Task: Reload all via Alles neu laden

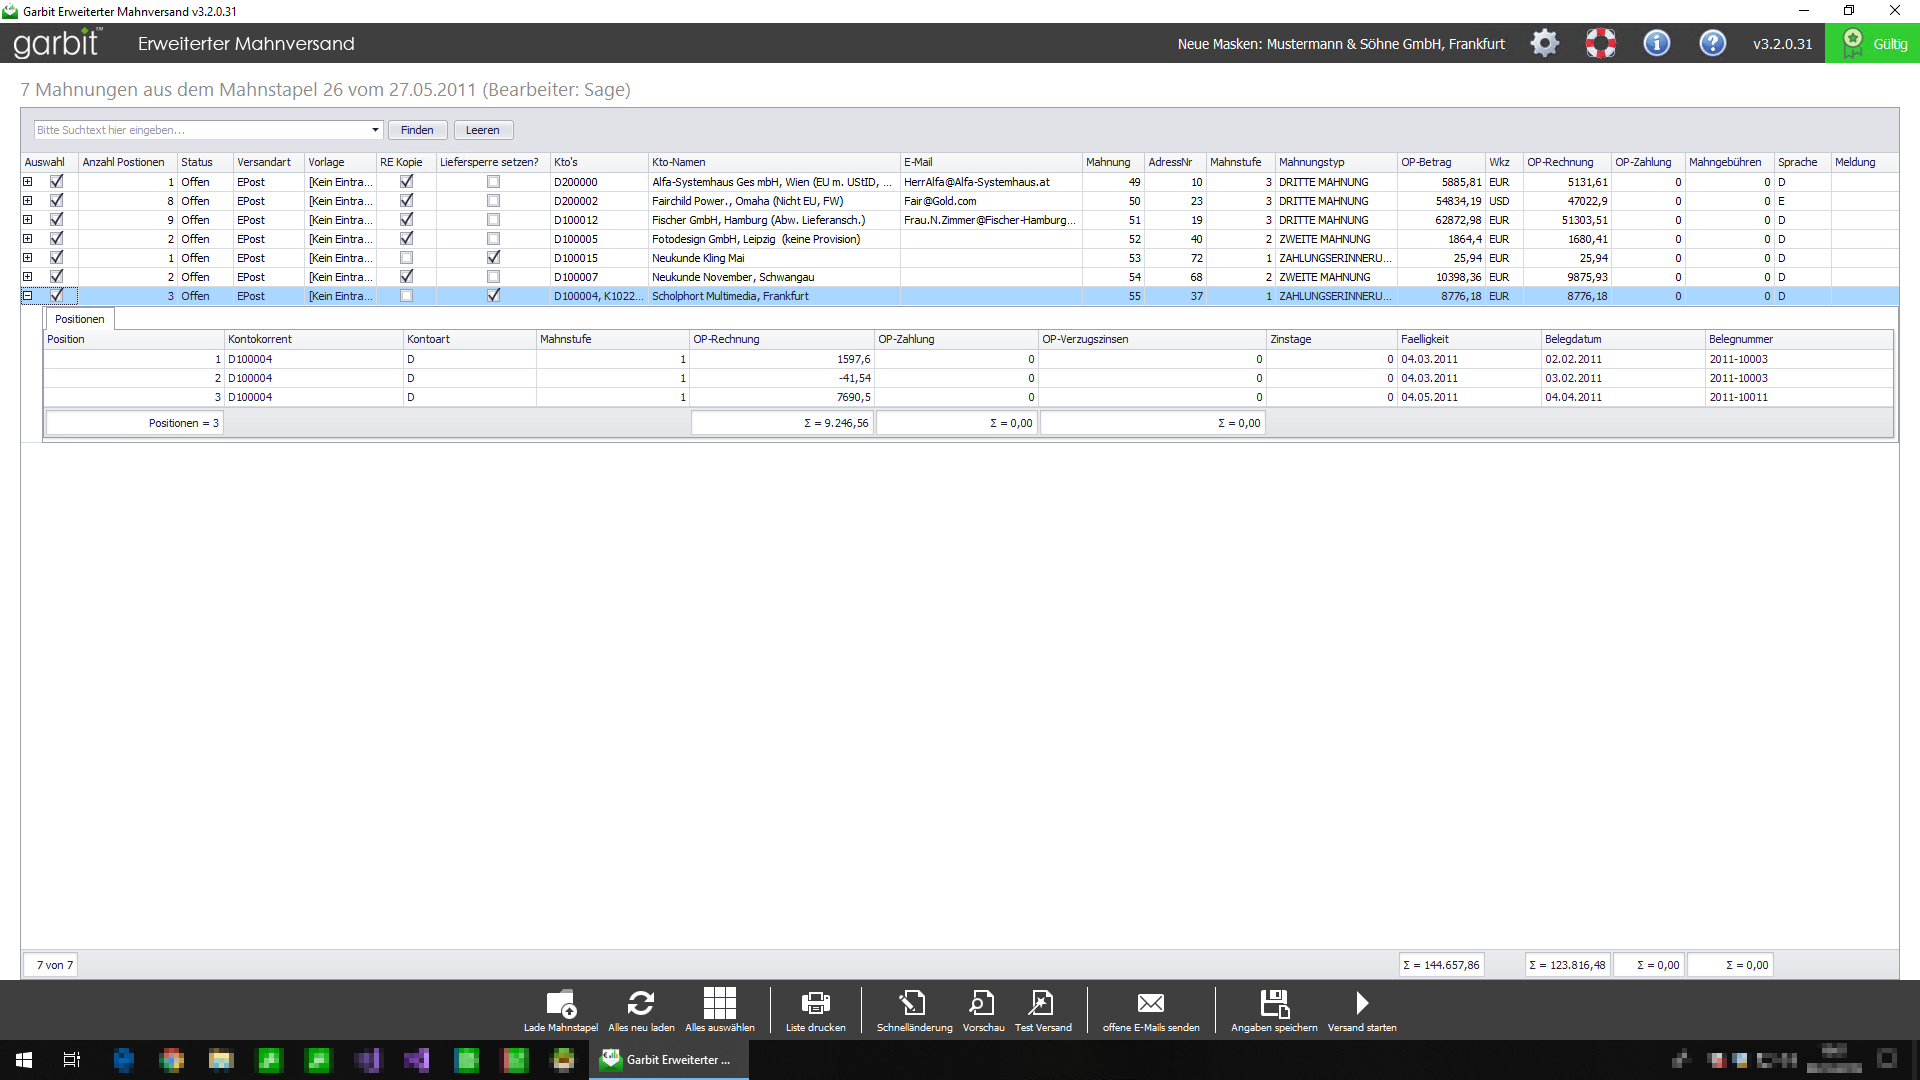Action: pos(641,1003)
